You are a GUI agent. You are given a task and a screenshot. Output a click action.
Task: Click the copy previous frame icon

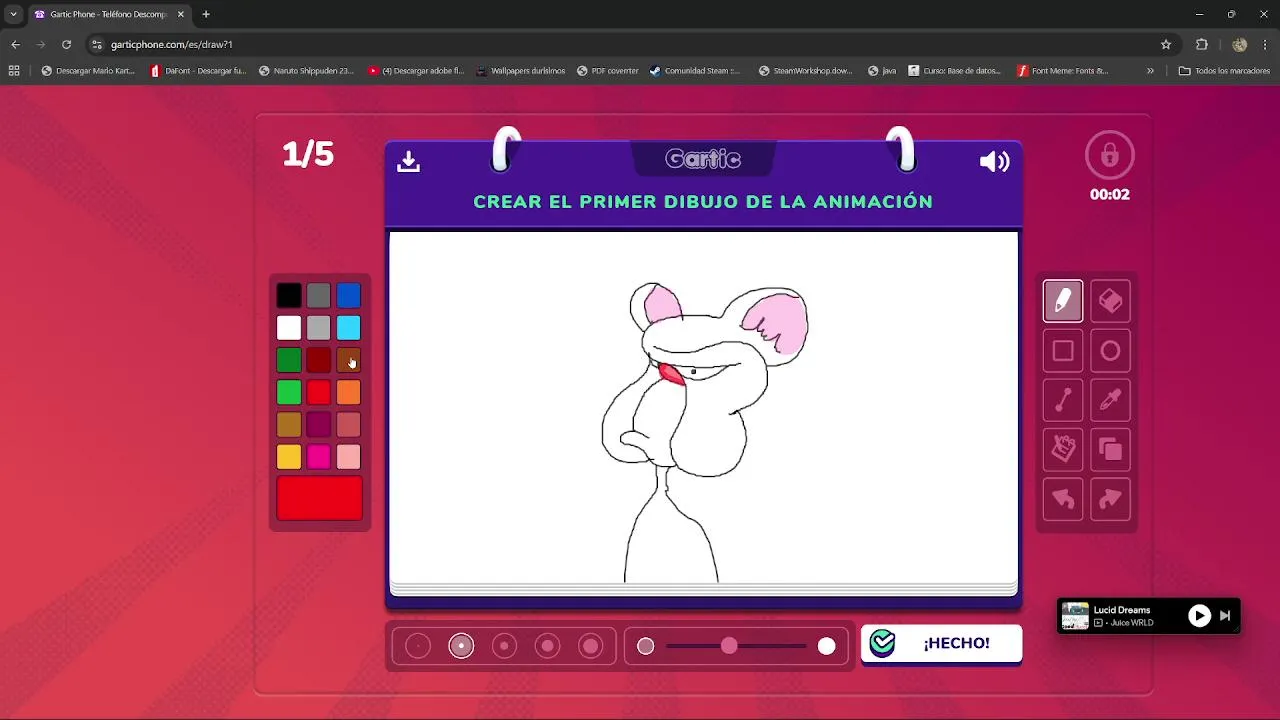[1110, 450]
